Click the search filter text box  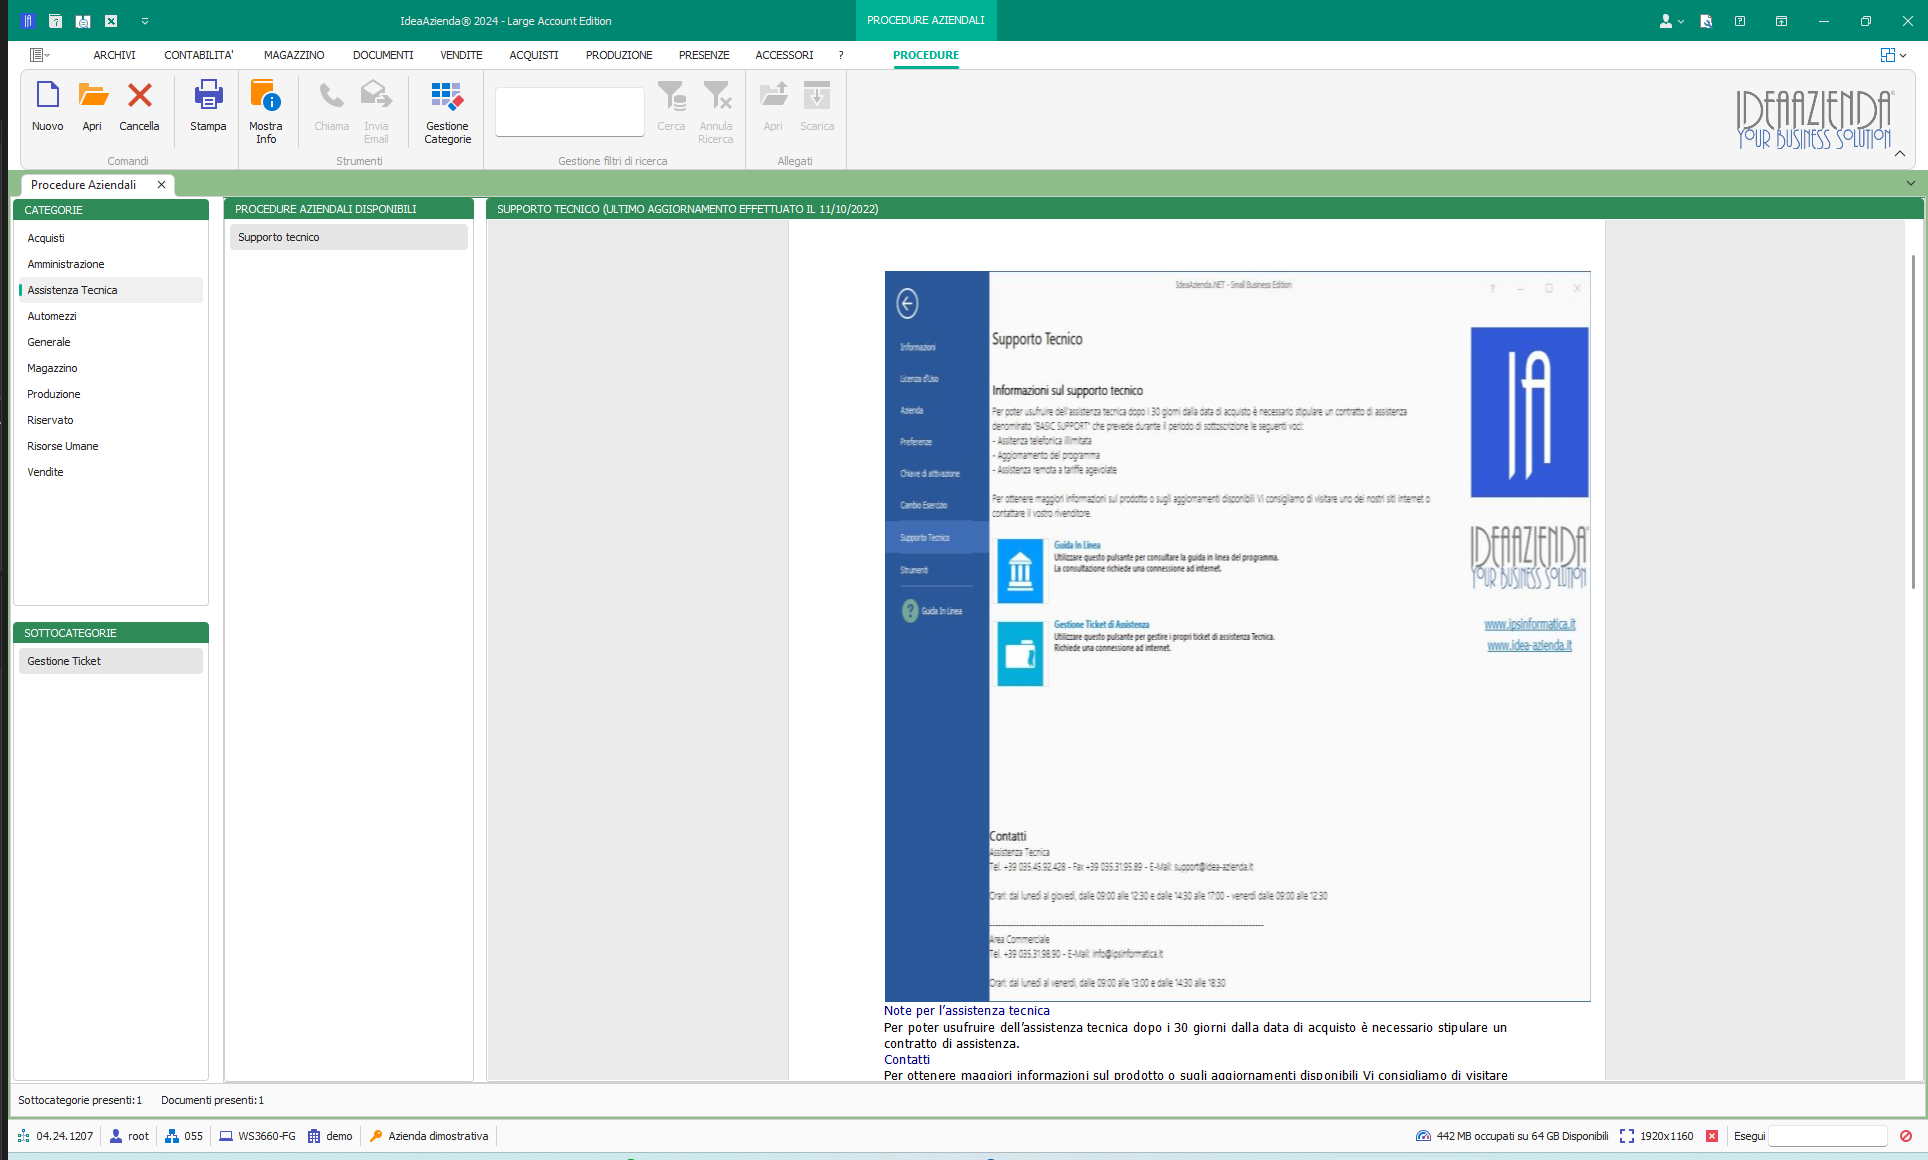click(x=570, y=111)
